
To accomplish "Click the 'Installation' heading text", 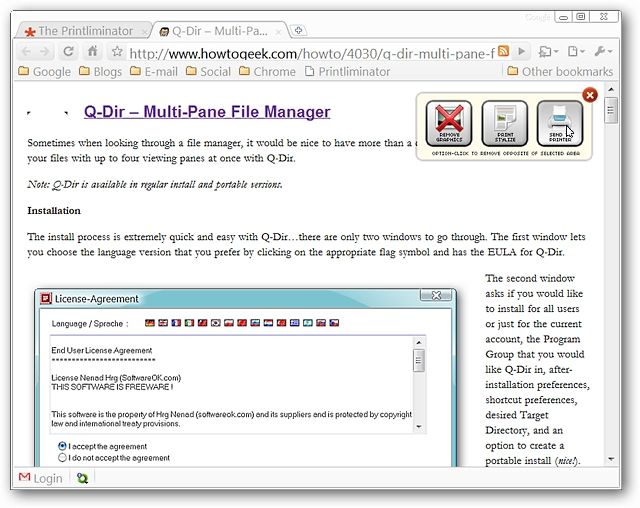I will 54,211.
